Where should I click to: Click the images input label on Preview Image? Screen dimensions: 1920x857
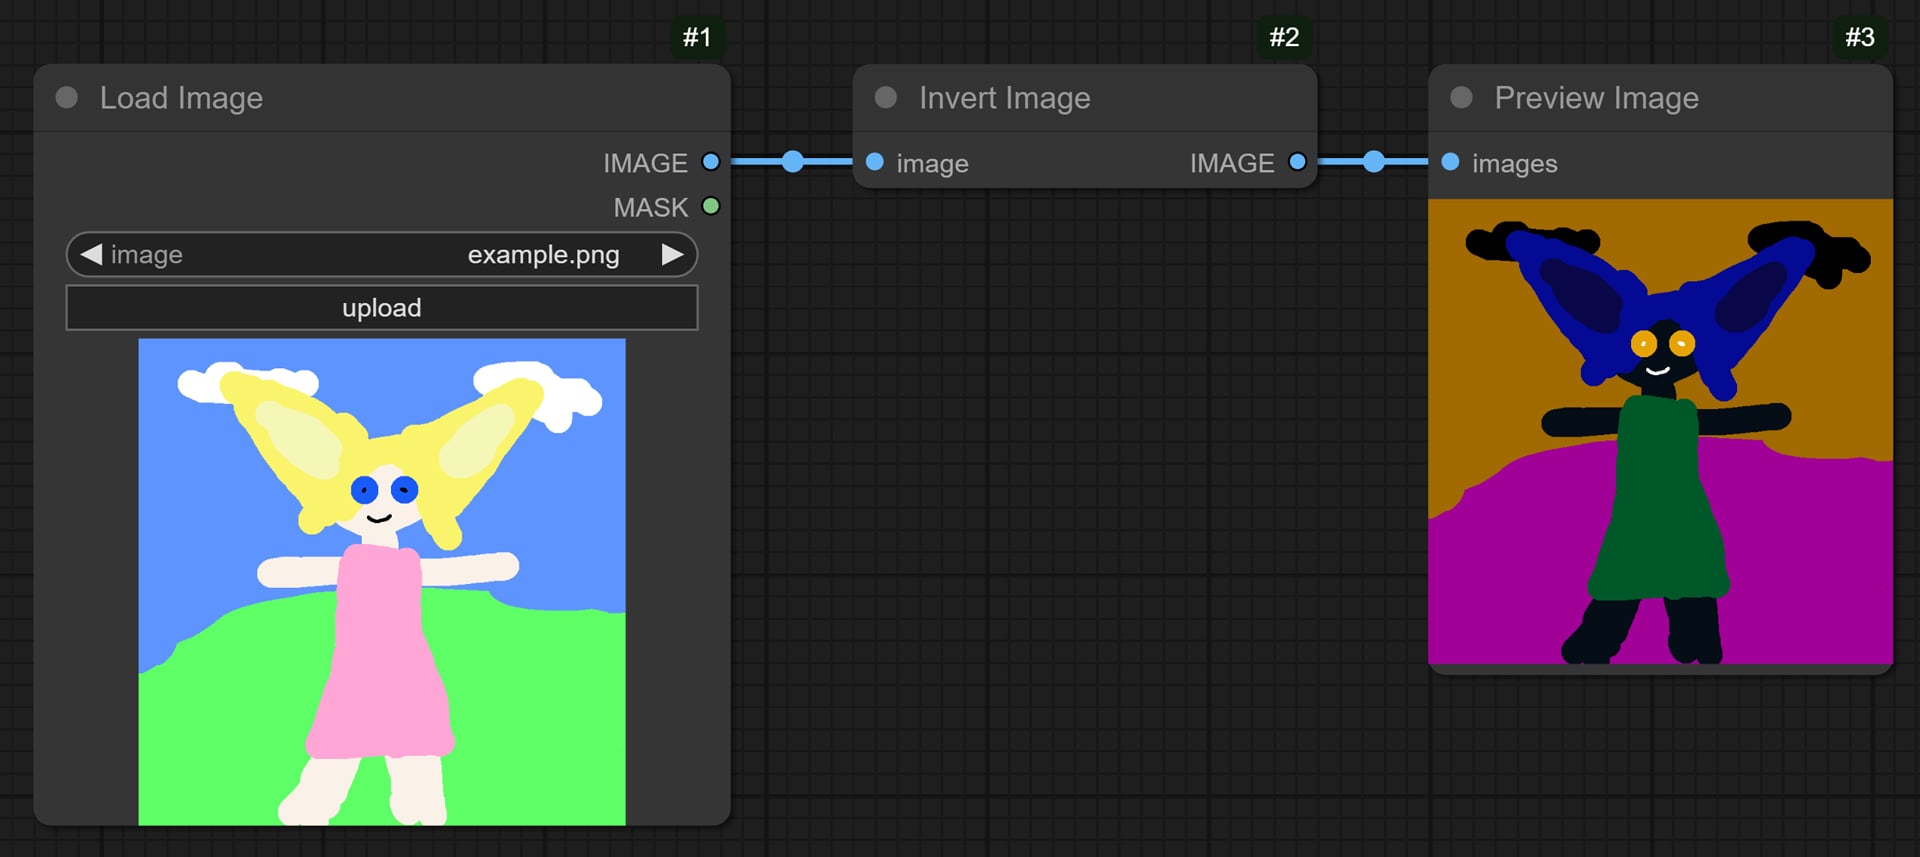click(x=1514, y=164)
